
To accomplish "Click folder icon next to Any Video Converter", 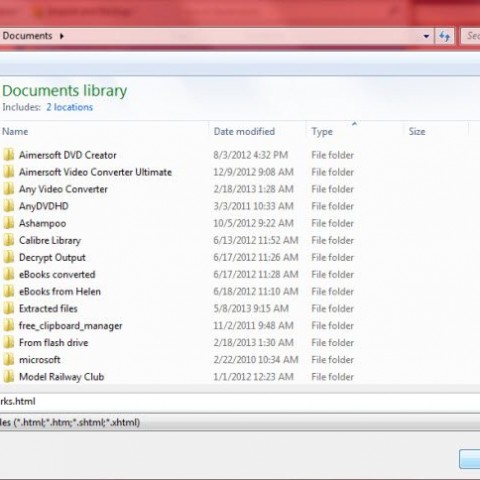I will [9, 189].
